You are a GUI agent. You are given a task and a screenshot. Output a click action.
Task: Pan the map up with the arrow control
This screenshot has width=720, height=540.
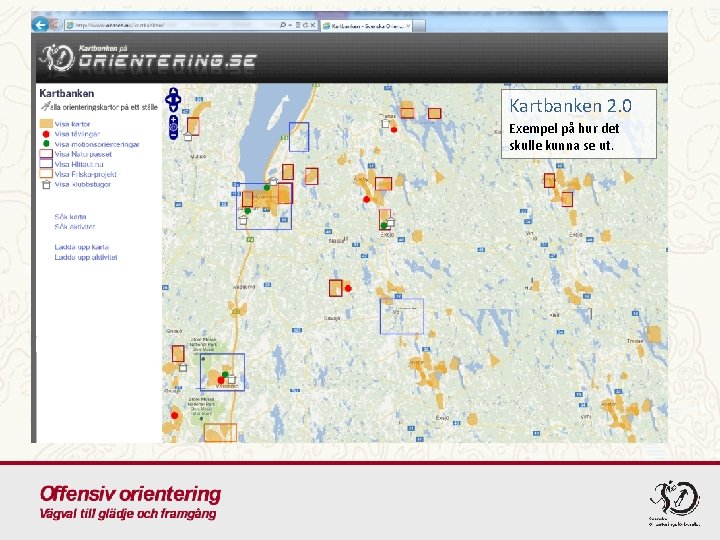click(x=173, y=90)
